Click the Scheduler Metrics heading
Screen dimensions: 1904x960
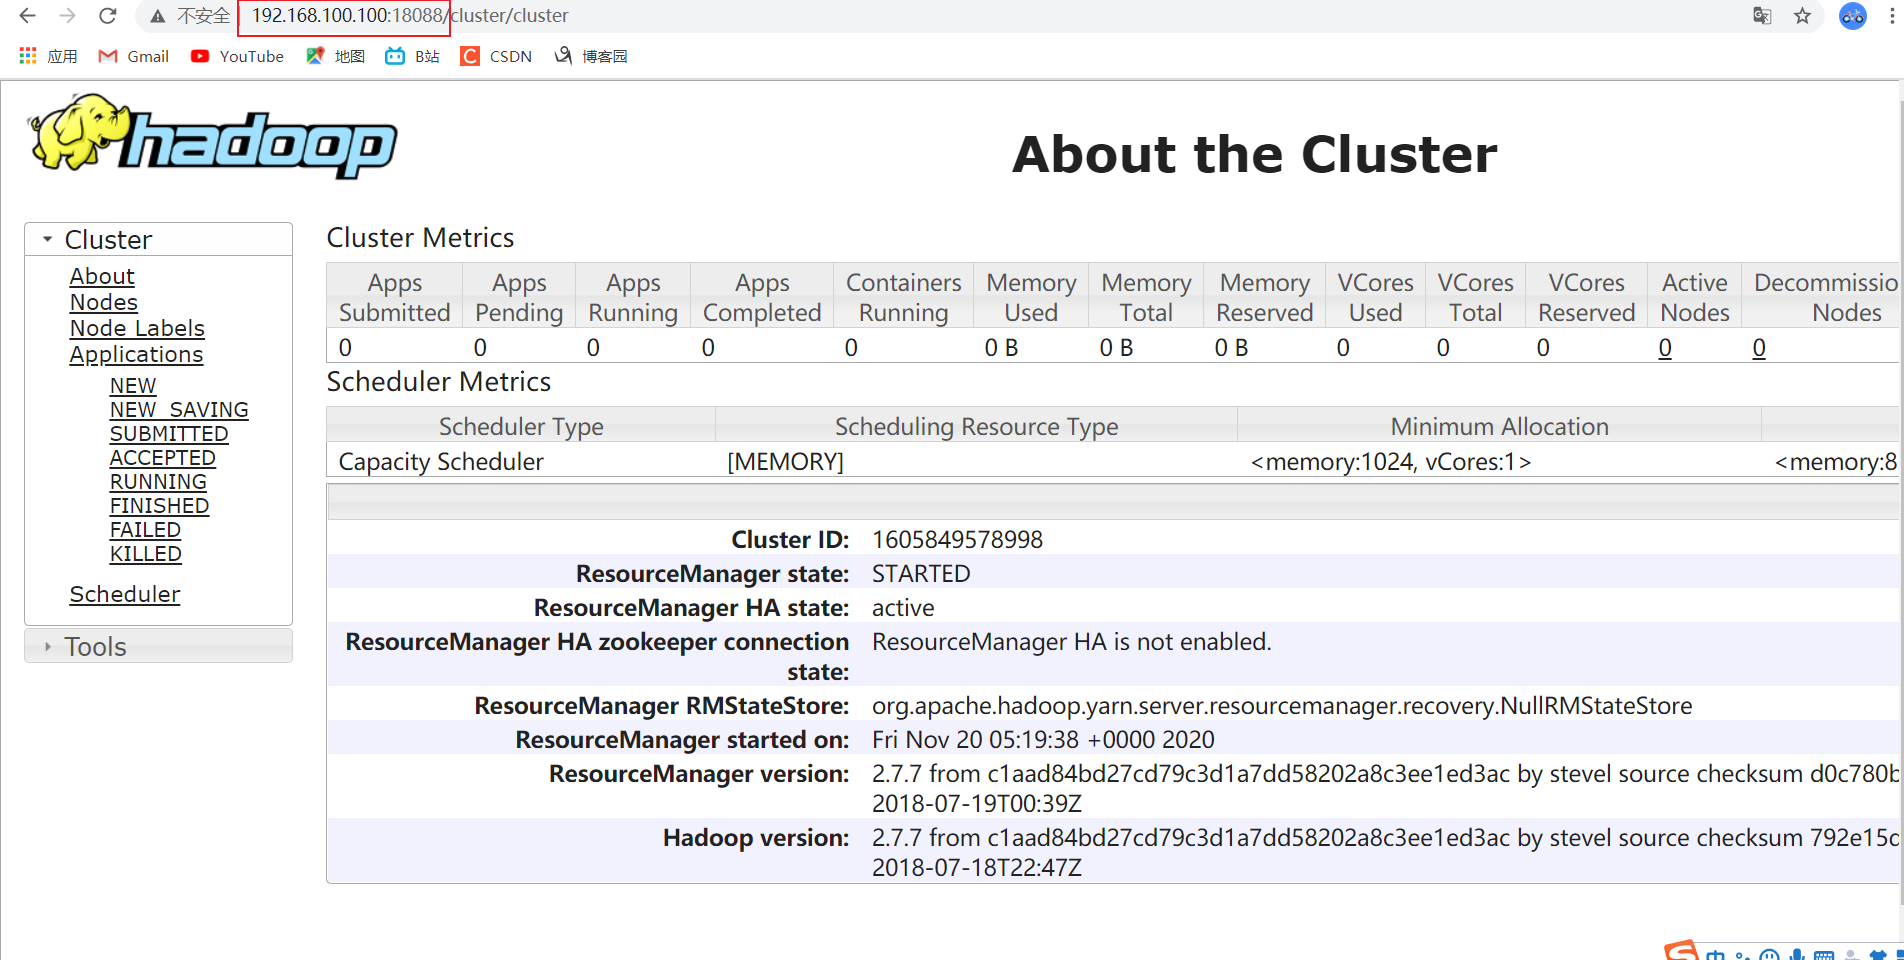tap(439, 382)
